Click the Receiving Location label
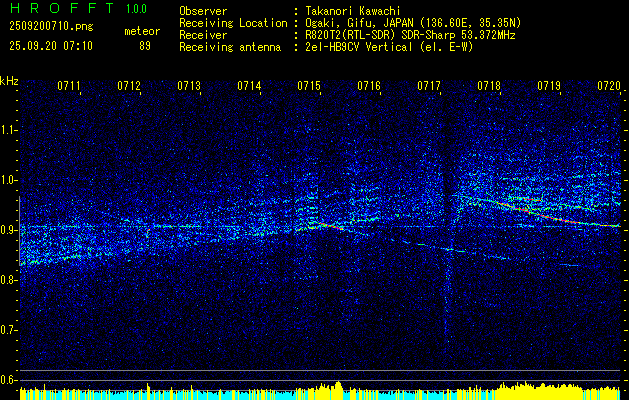This screenshot has height=400, width=629. point(233,23)
